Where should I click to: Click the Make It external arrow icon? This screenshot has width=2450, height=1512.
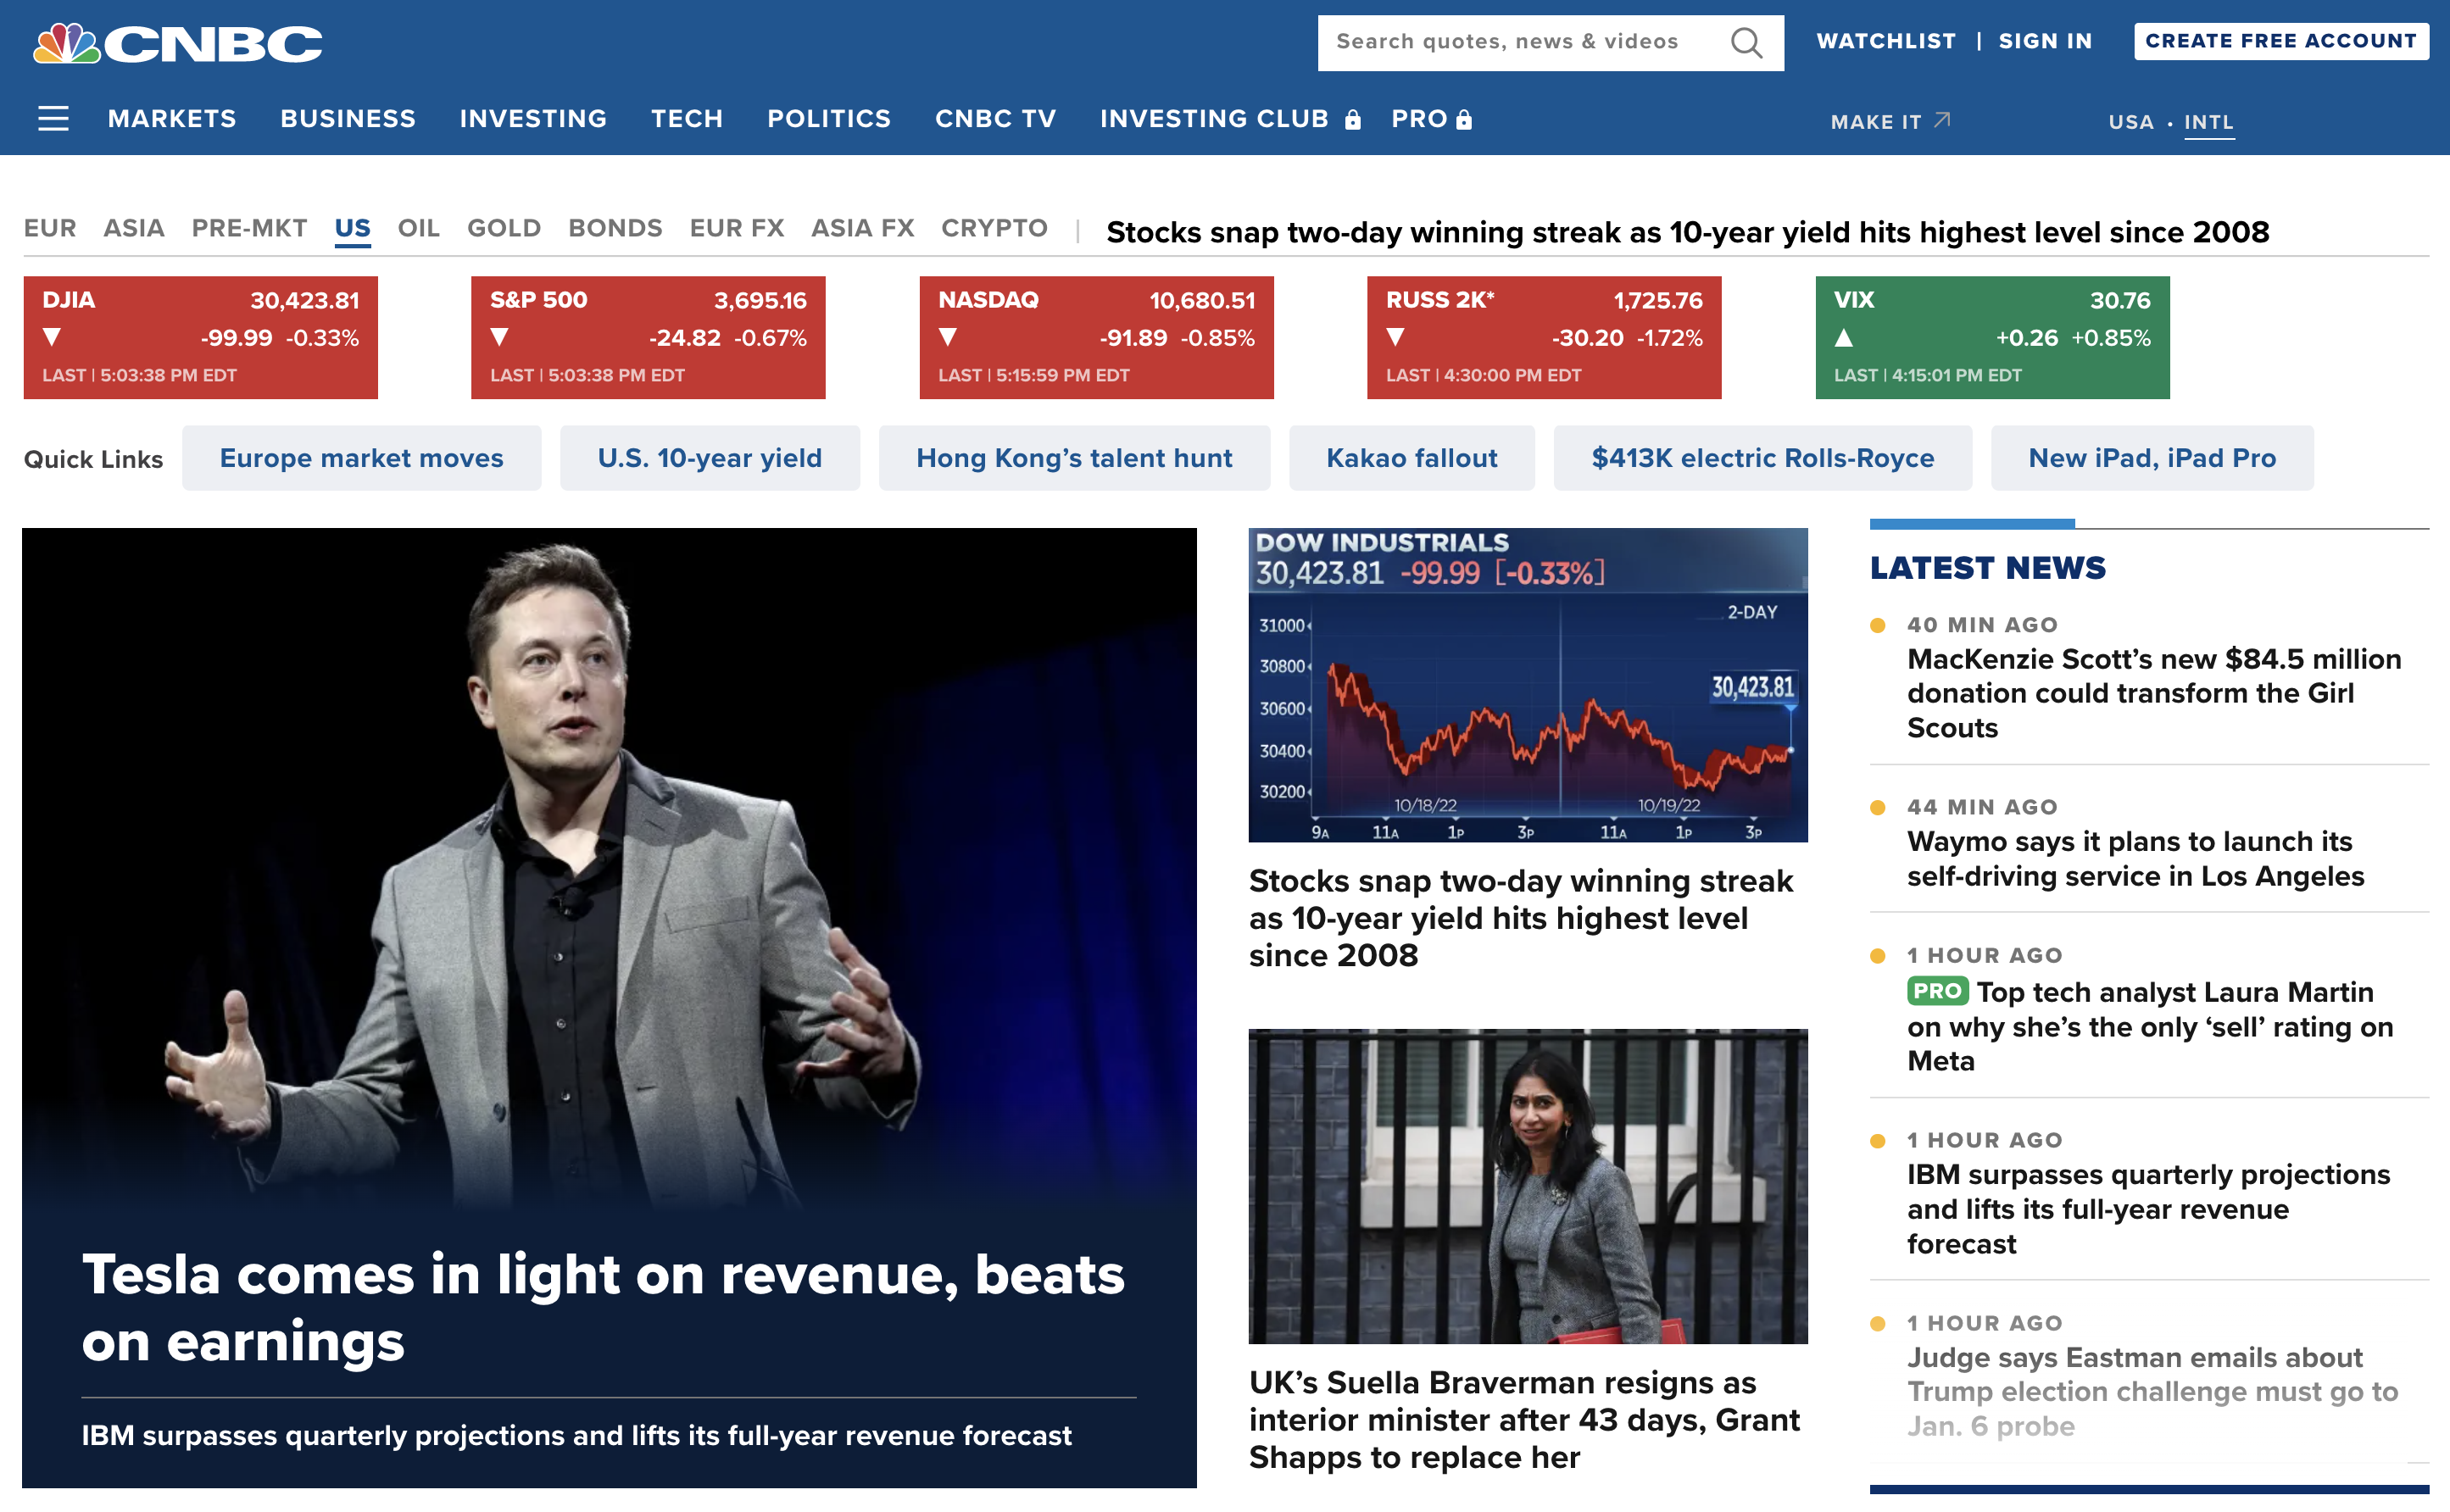tap(1942, 120)
